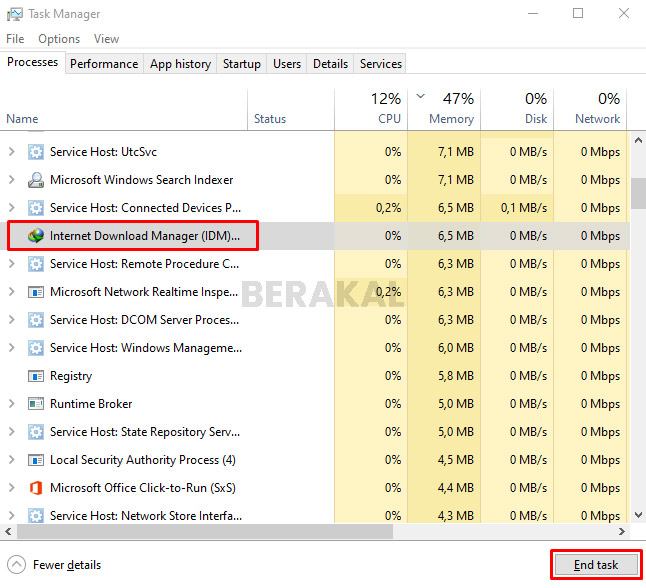Click the horizontal scrollbar thumb
Screen dimensions: 646x588
click(x=205, y=532)
